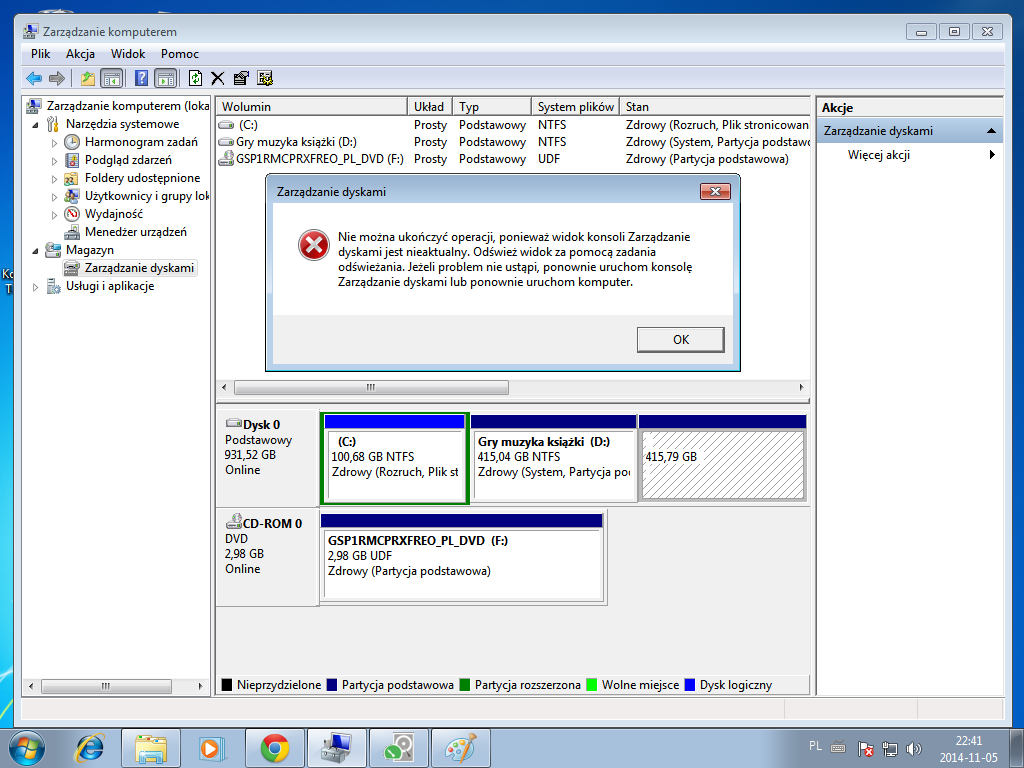Sort by Stan column header
1024x768 pixels.
(714, 106)
